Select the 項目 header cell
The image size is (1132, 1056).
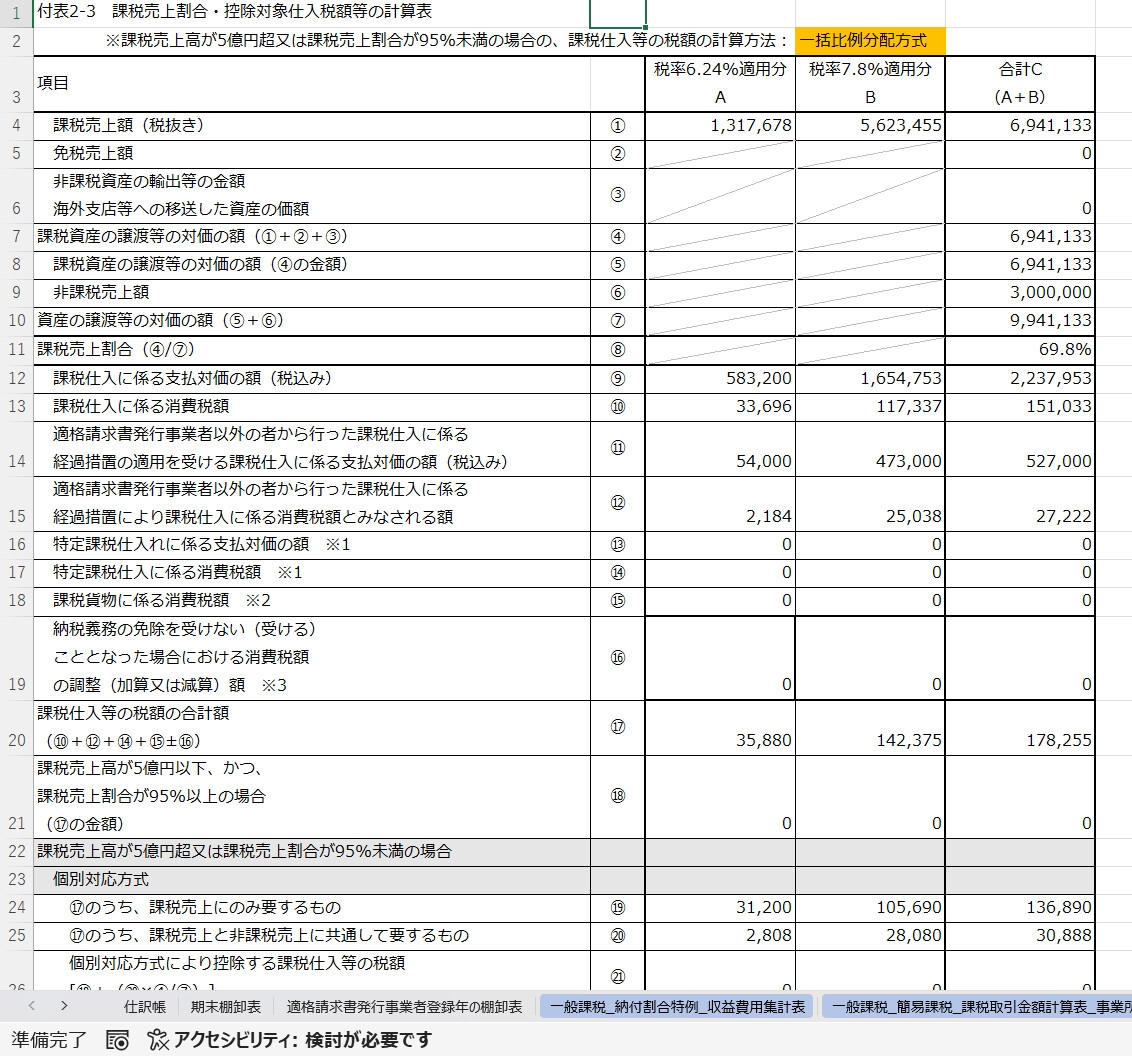pos(312,84)
